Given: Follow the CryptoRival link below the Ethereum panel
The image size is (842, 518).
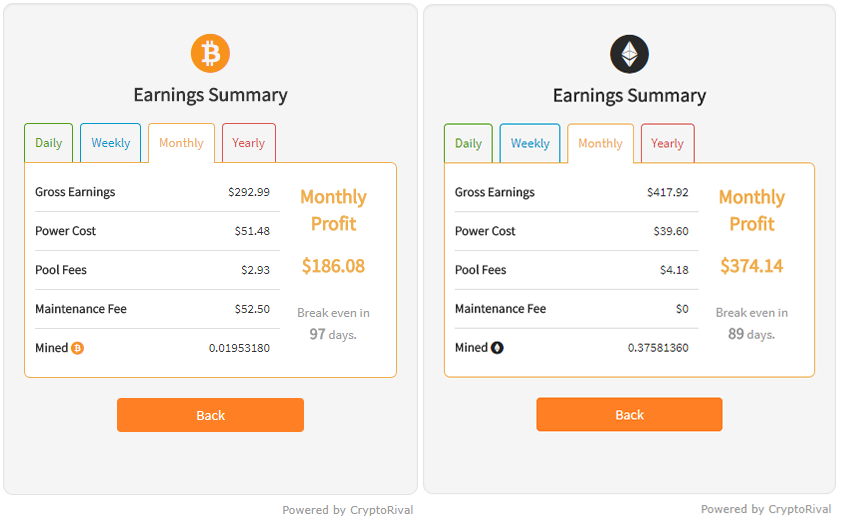Looking at the screenshot, I should 800,509.
